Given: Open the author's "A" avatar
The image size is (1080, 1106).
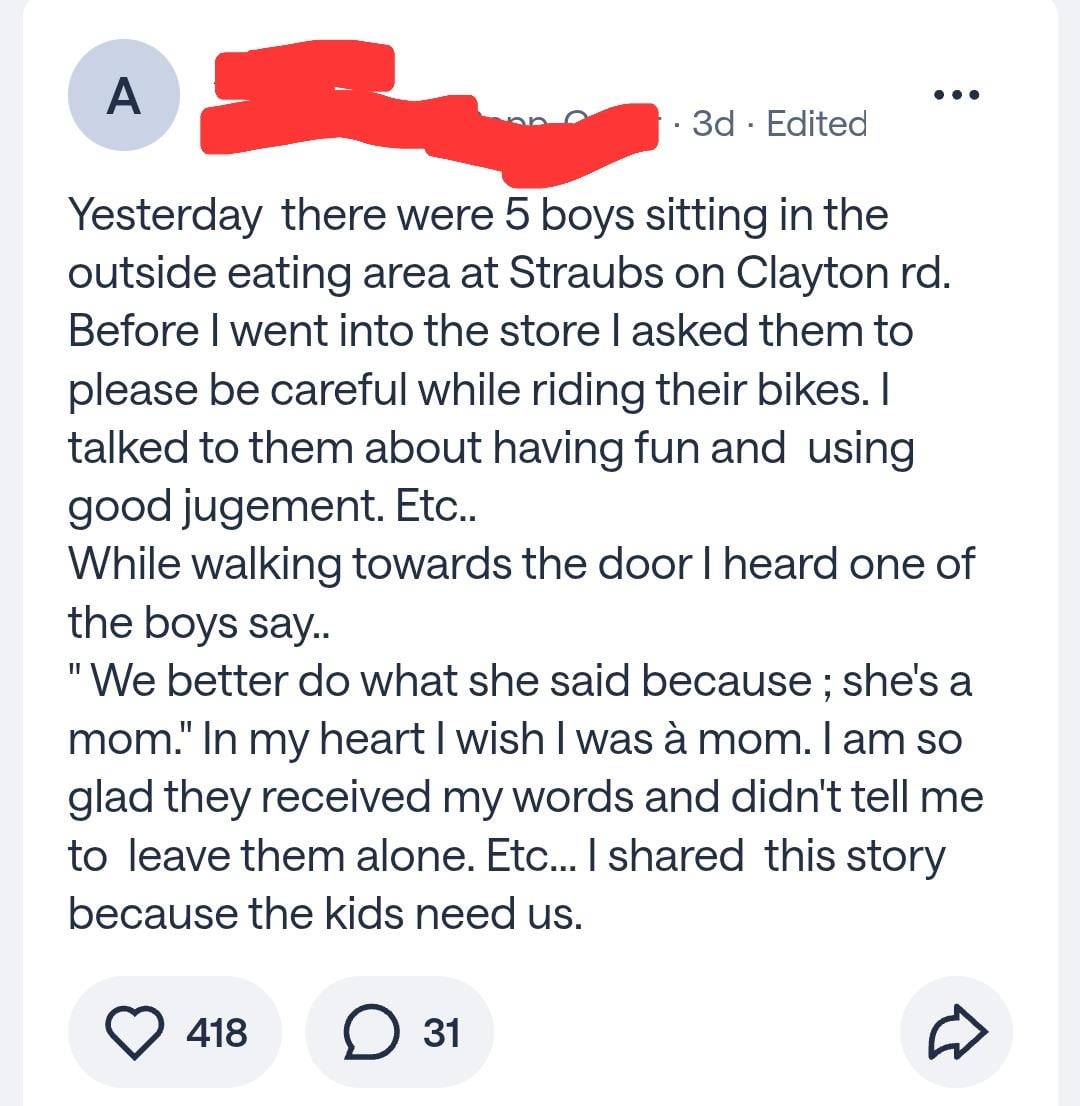Looking at the screenshot, I should pyautogui.click(x=124, y=96).
